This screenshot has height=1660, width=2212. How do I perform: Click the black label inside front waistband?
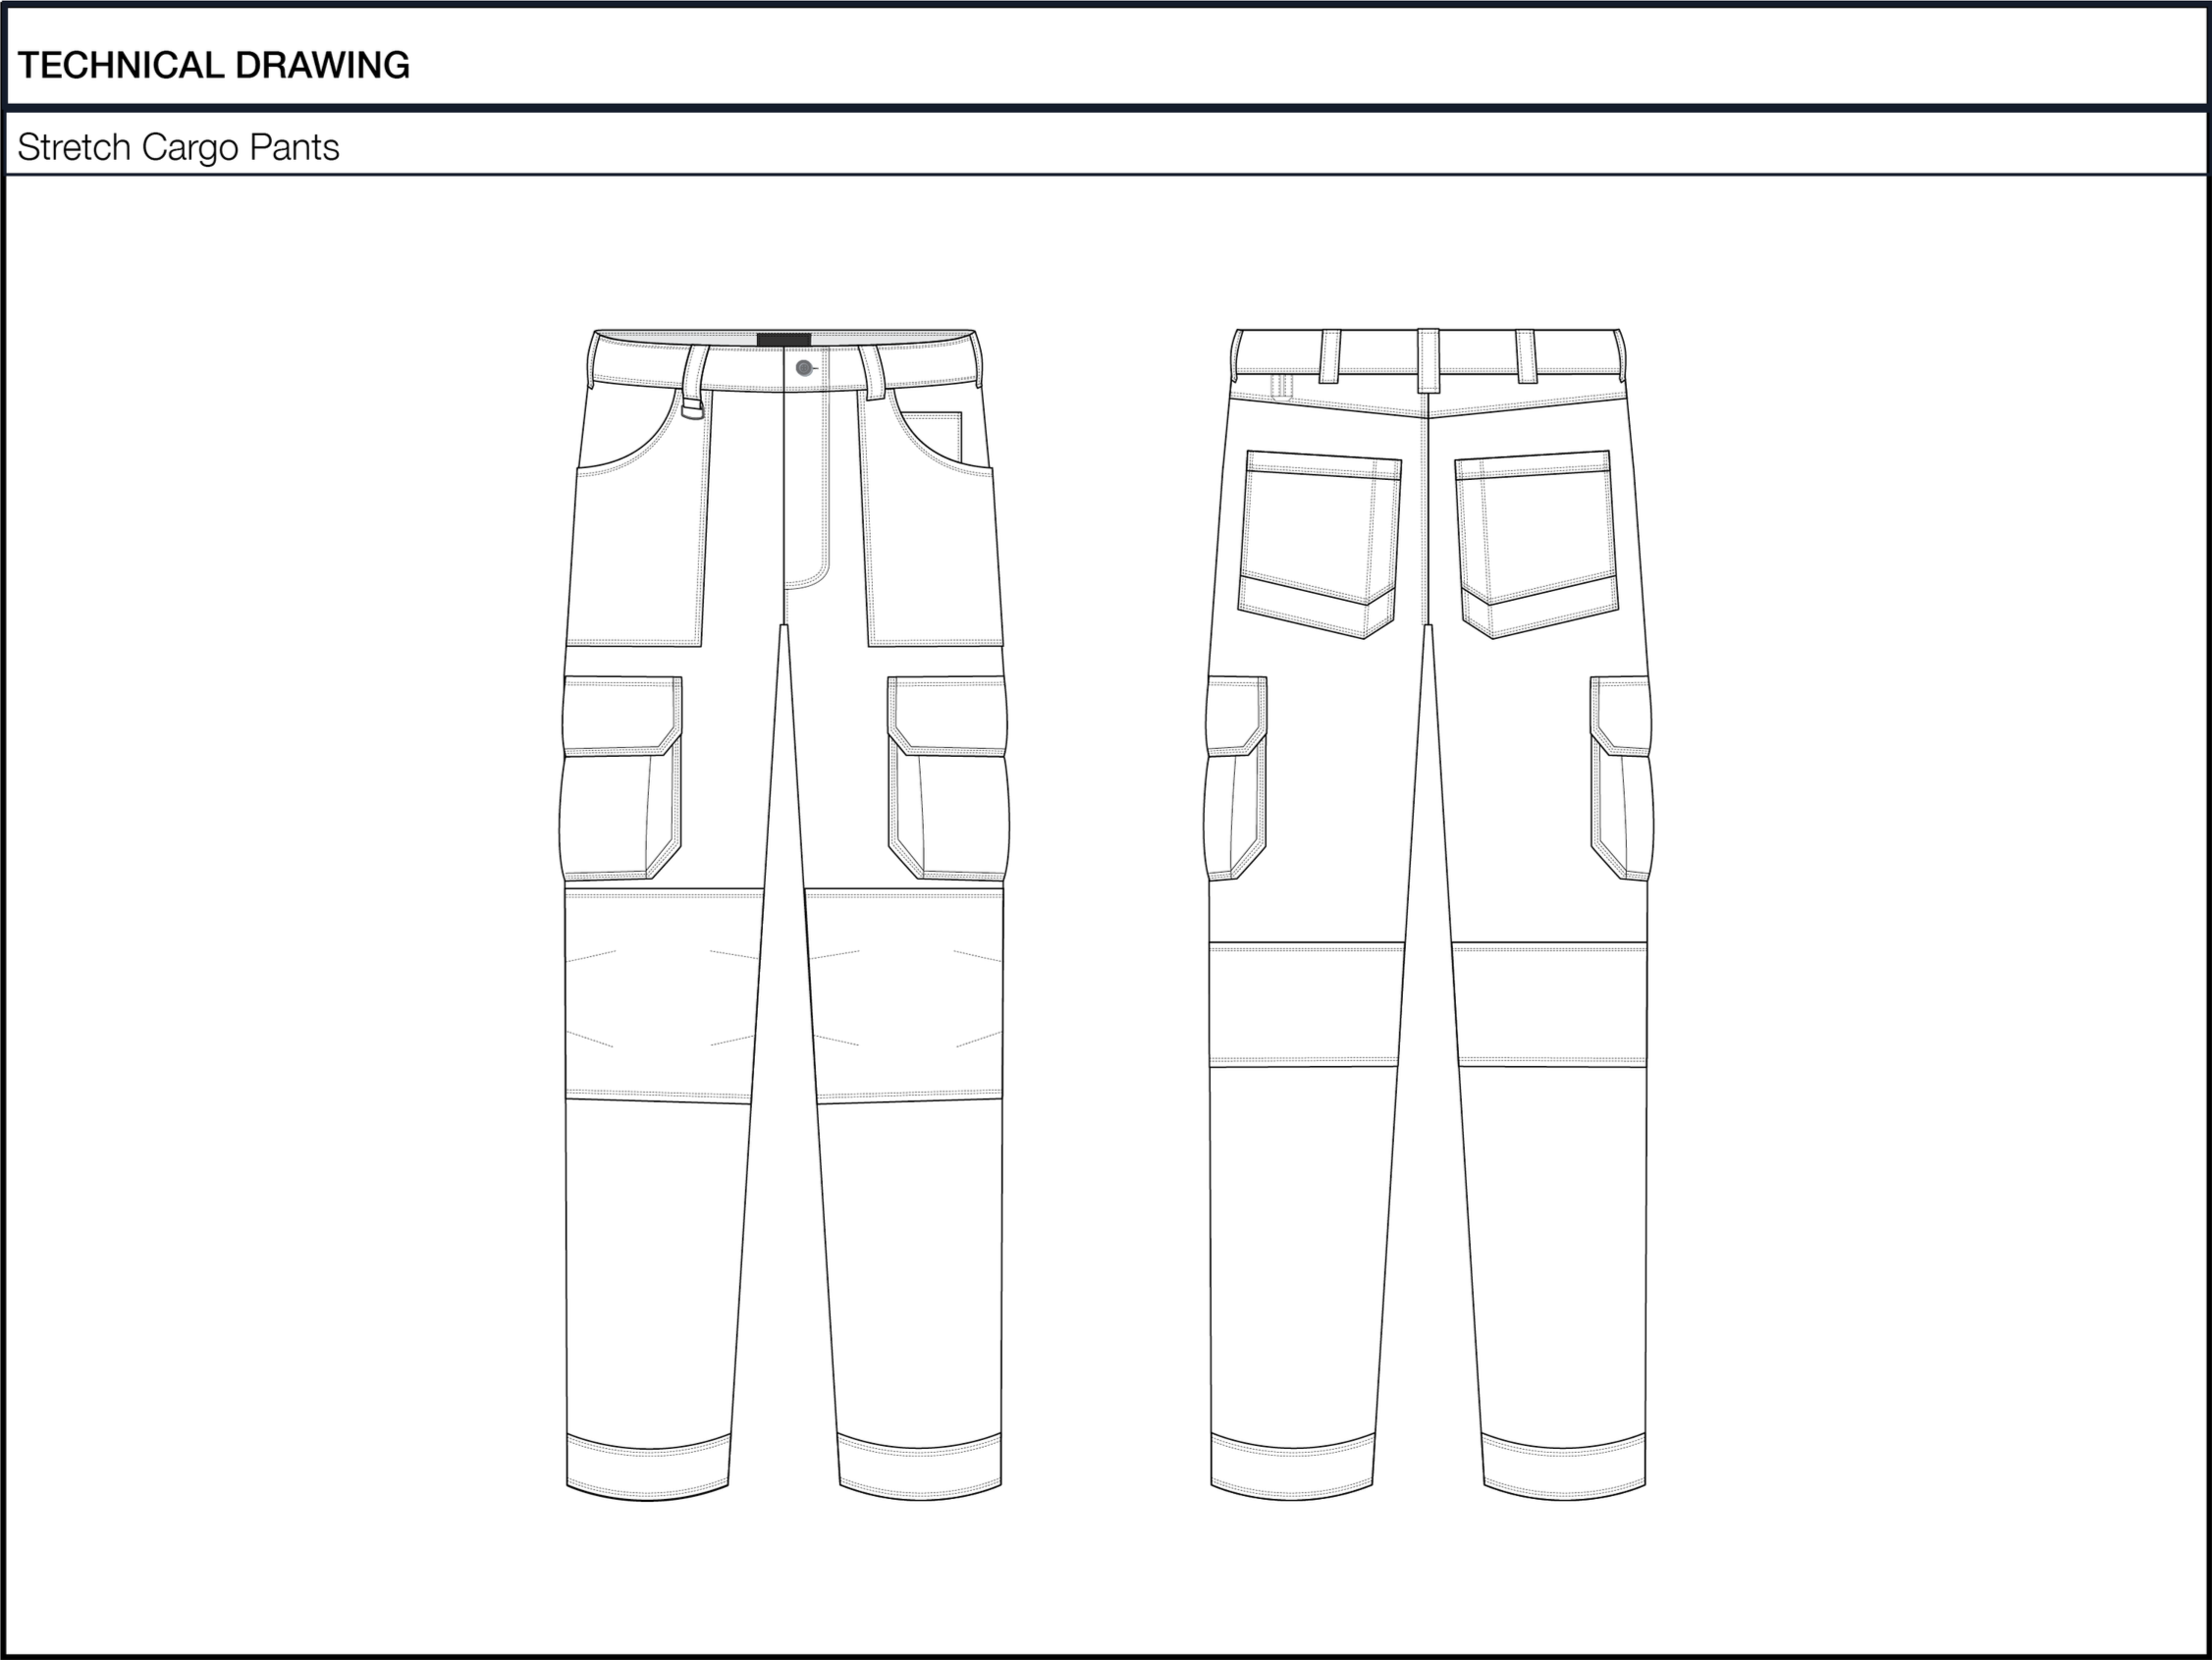pos(783,340)
